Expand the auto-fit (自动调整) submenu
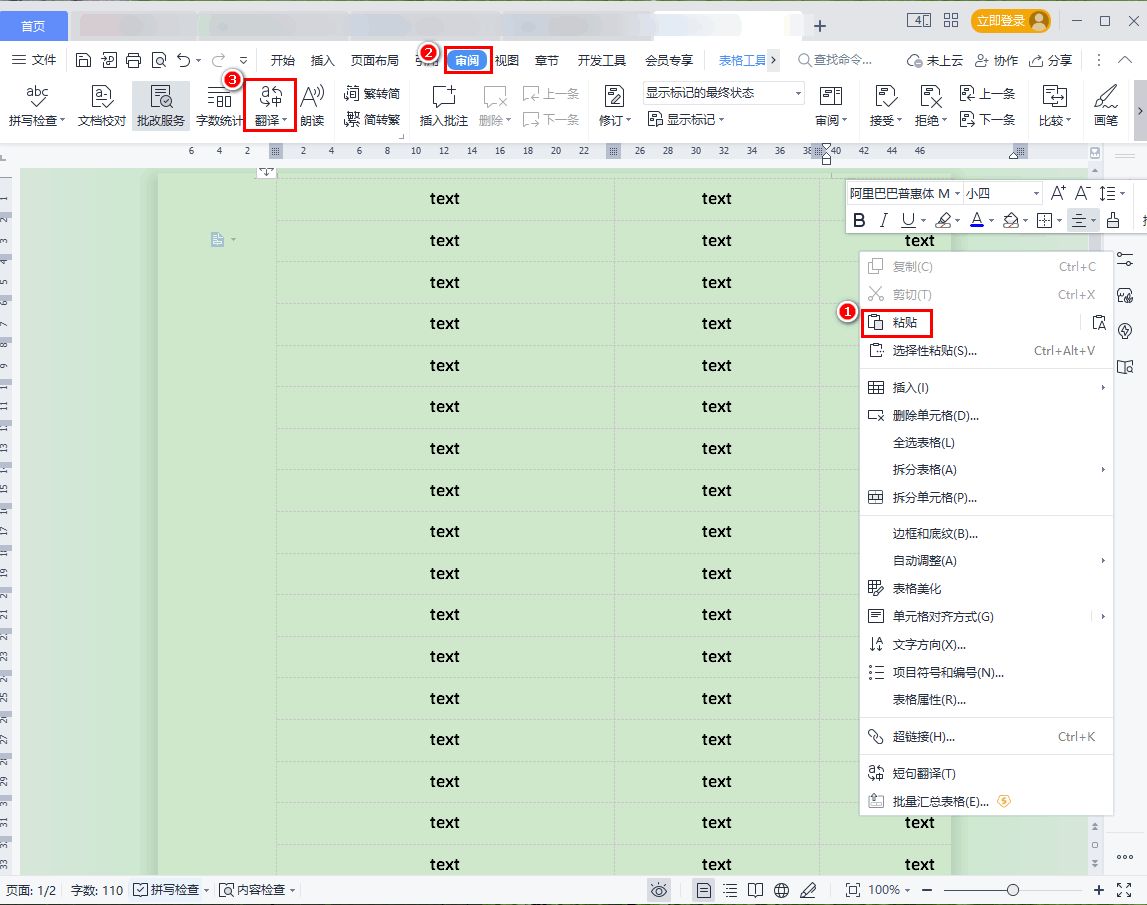The width and height of the screenshot is (1147, 905). tap(986, 560)
